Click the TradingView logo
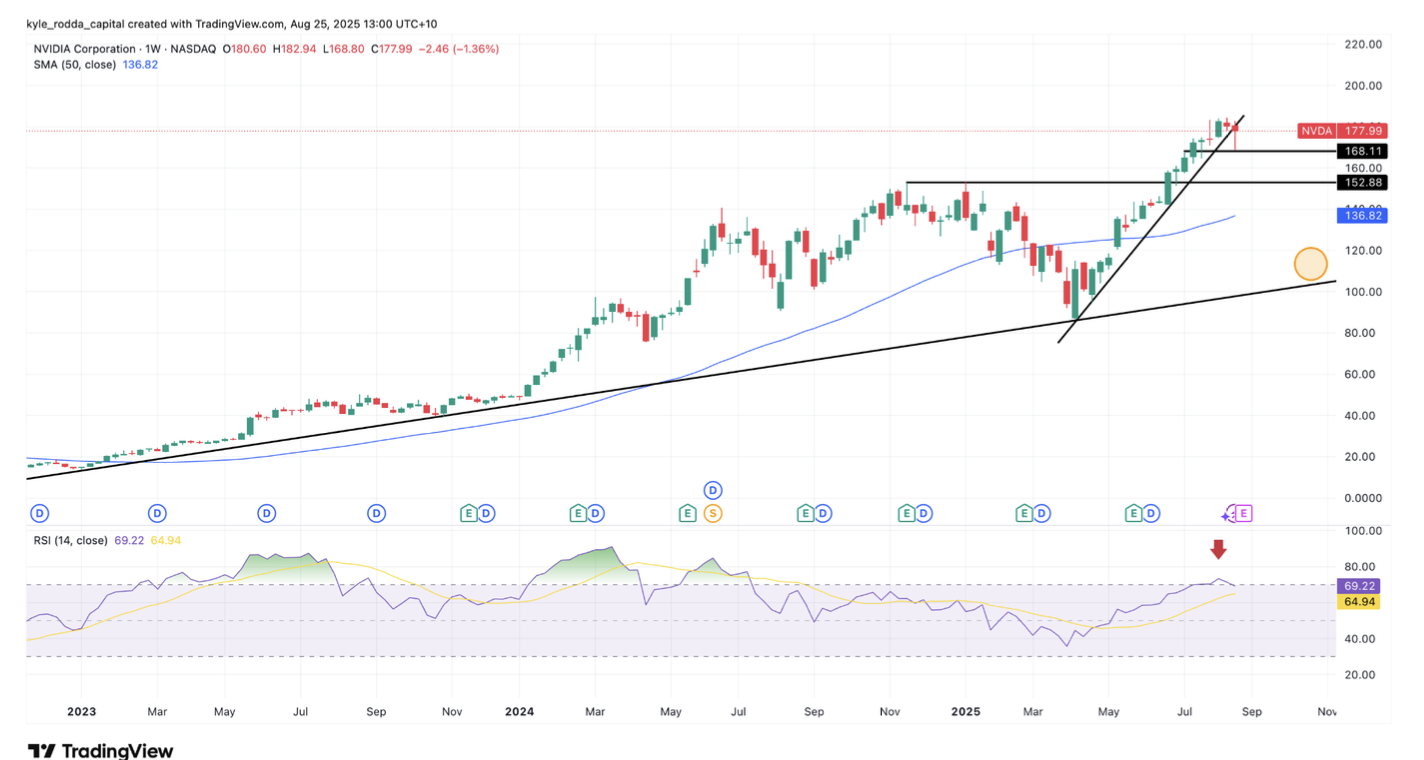Screen dimensions: 1424x760 click(x=100, y=750)
